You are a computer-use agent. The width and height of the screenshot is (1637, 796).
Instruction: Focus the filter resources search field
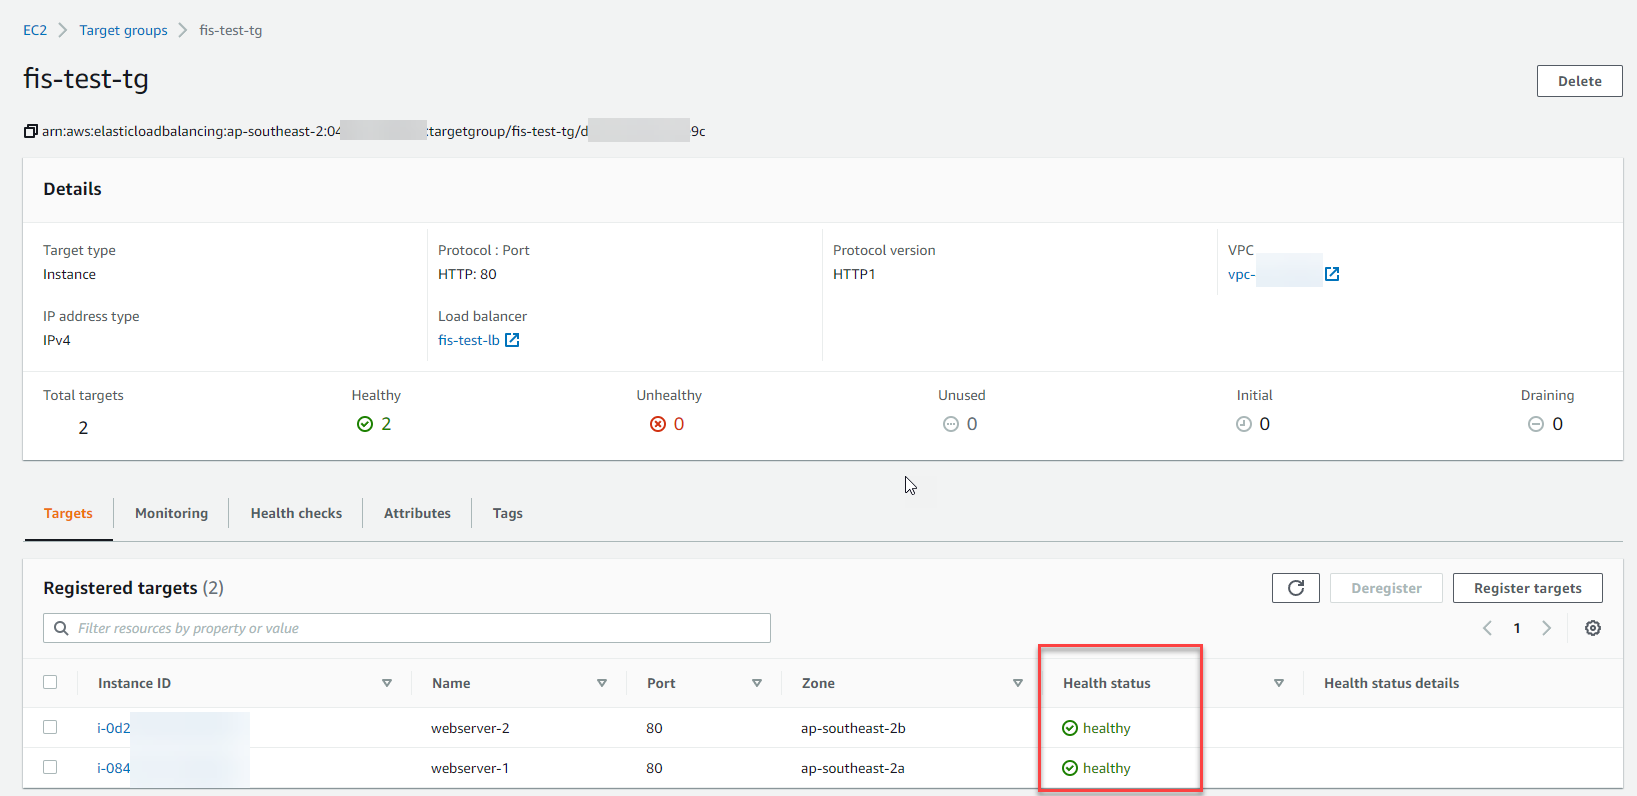click(420, 628)
